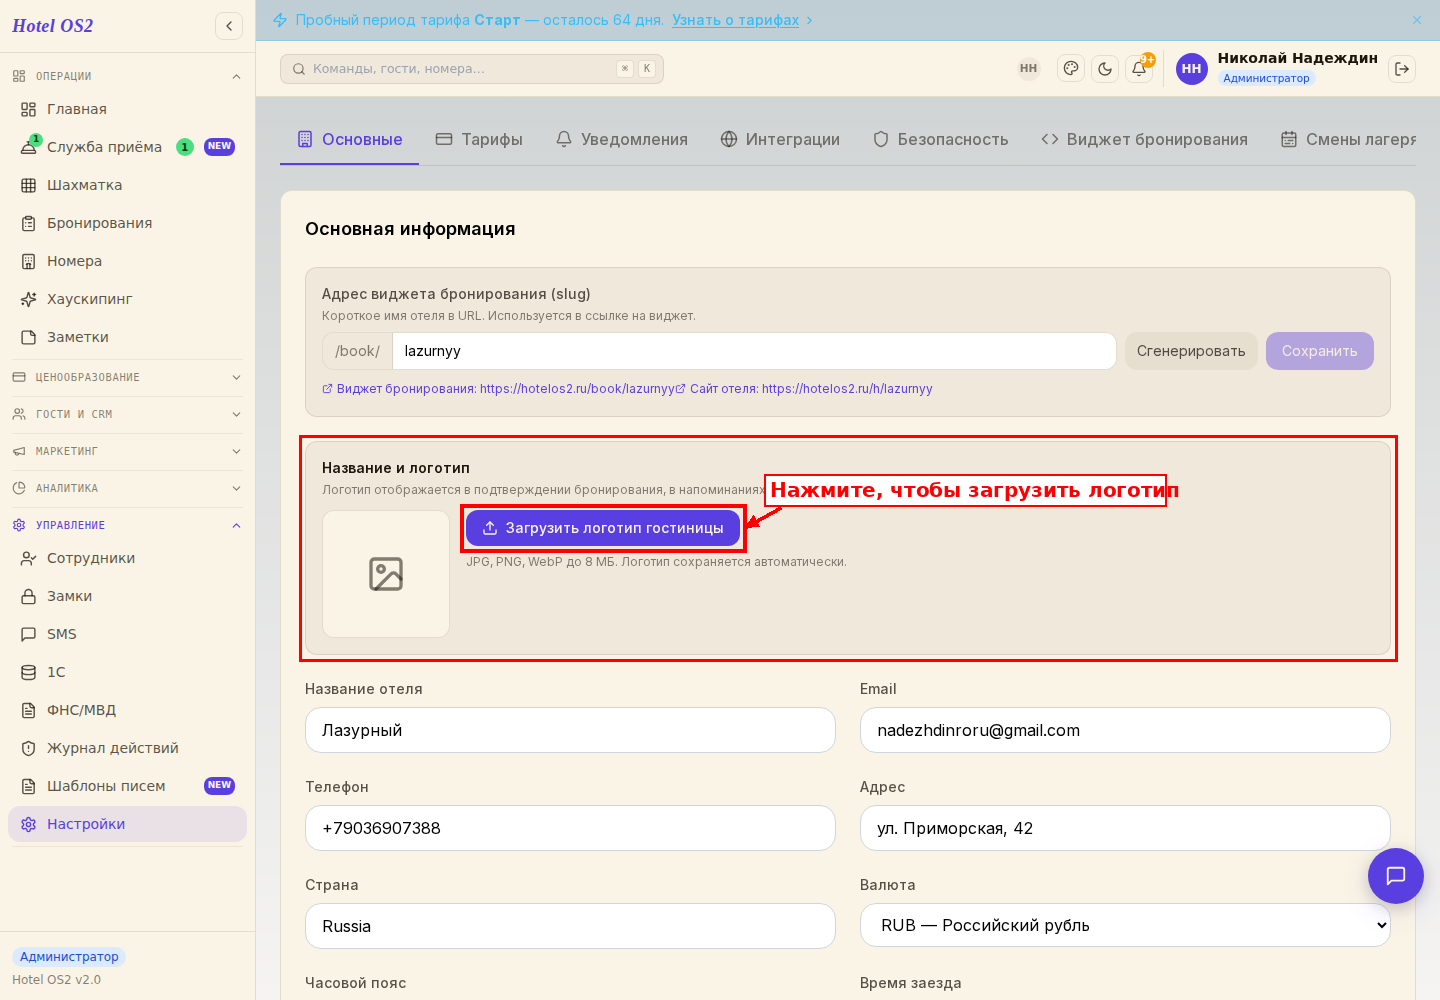Open the chat bubble floating button
The height and width of the screenshot is (1000, 1440).
click(x=1396, y=876)
